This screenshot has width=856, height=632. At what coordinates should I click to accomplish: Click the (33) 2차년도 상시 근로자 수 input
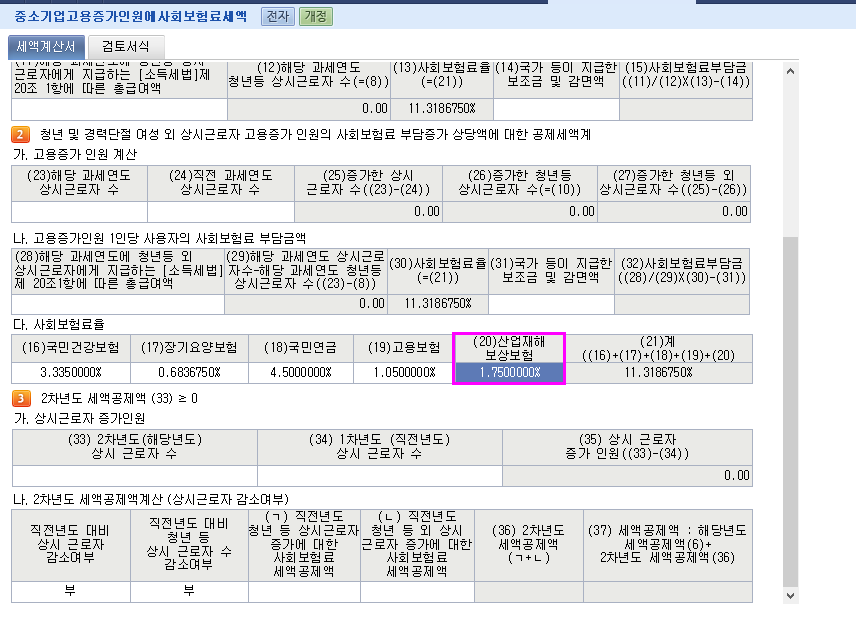pos(135,476)
